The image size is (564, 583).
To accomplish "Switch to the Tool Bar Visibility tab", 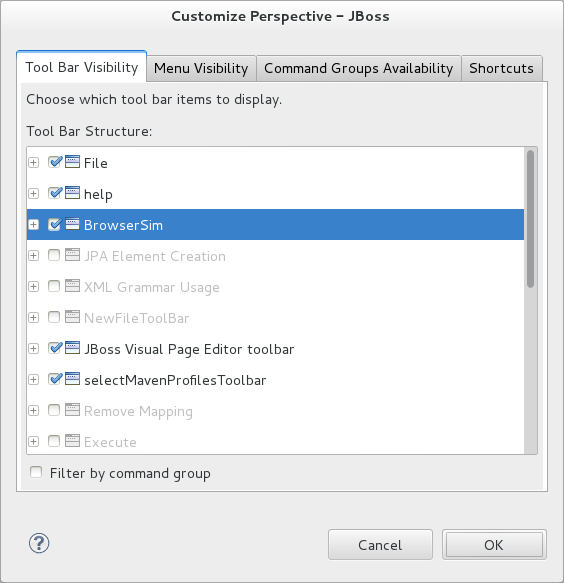I will pos(81,67).
